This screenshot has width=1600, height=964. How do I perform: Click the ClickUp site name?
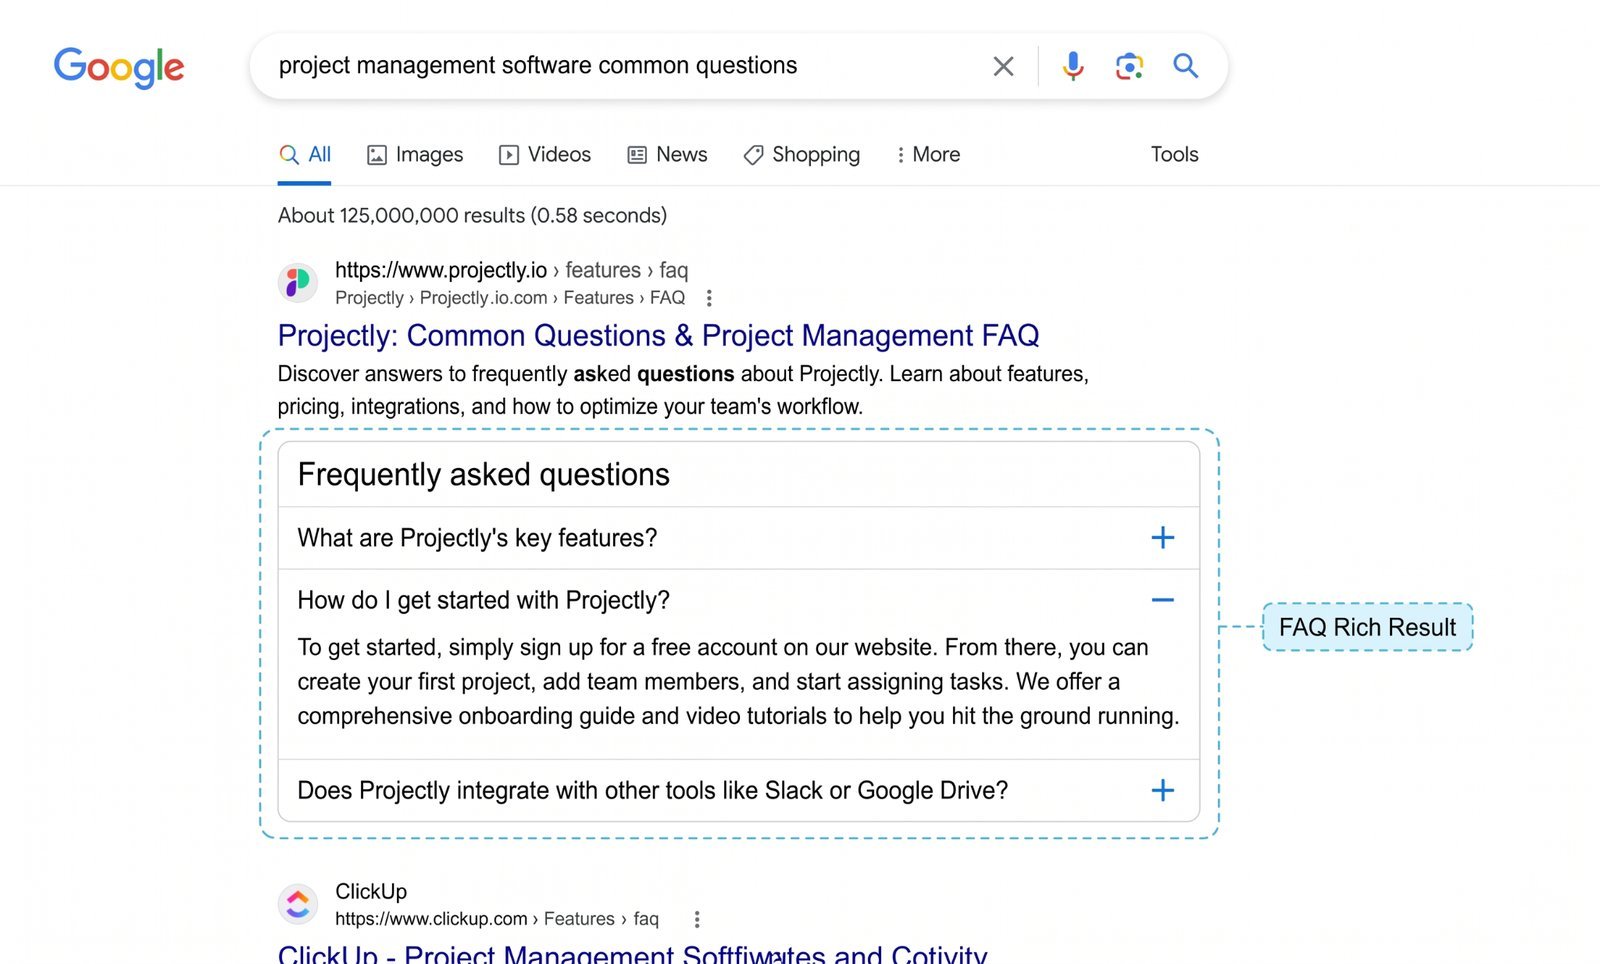point(371,891)
